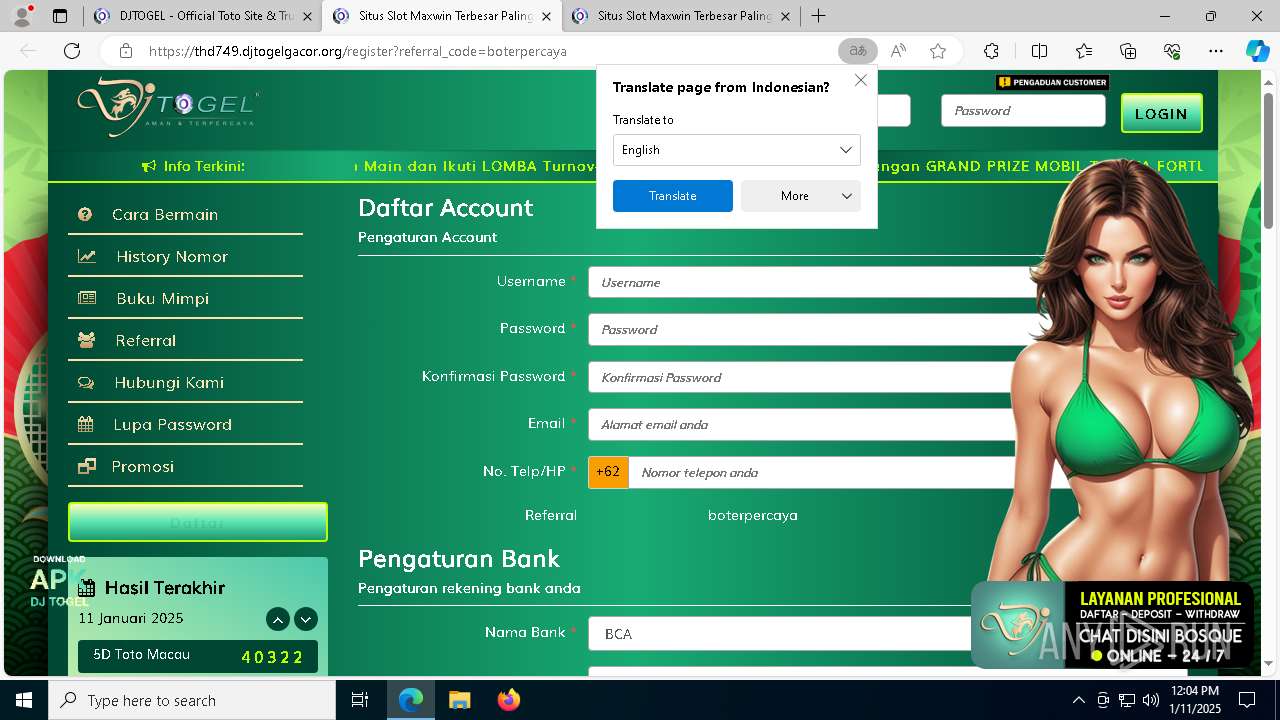Open Lupa Password menu item
The height and width of the screenshot is (720, 1280).
coord(185,424)
